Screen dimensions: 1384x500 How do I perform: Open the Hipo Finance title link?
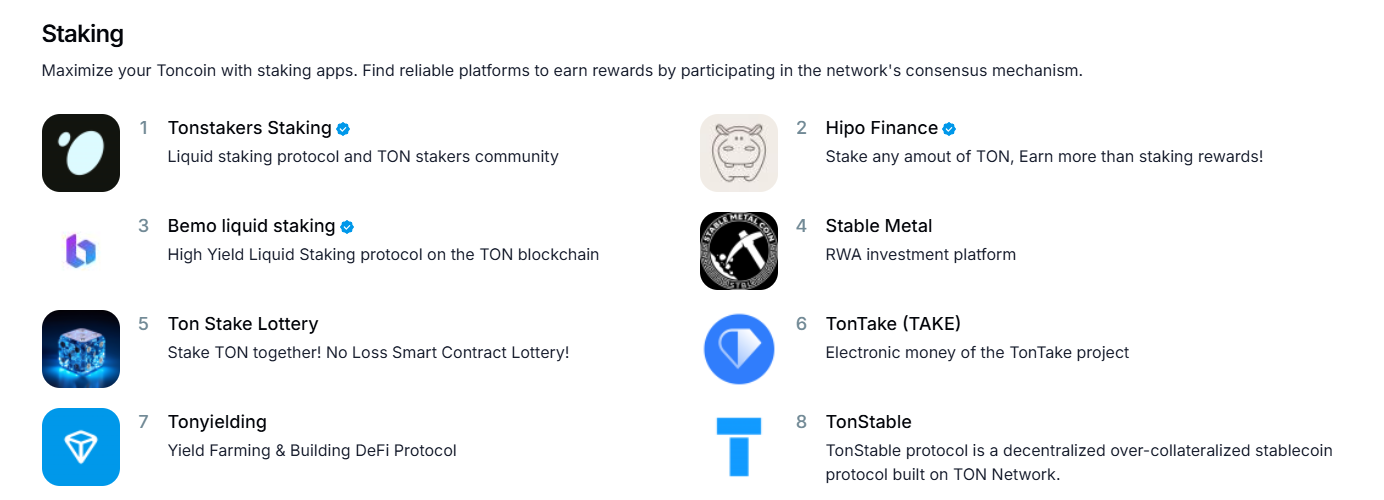click(881, 128)
